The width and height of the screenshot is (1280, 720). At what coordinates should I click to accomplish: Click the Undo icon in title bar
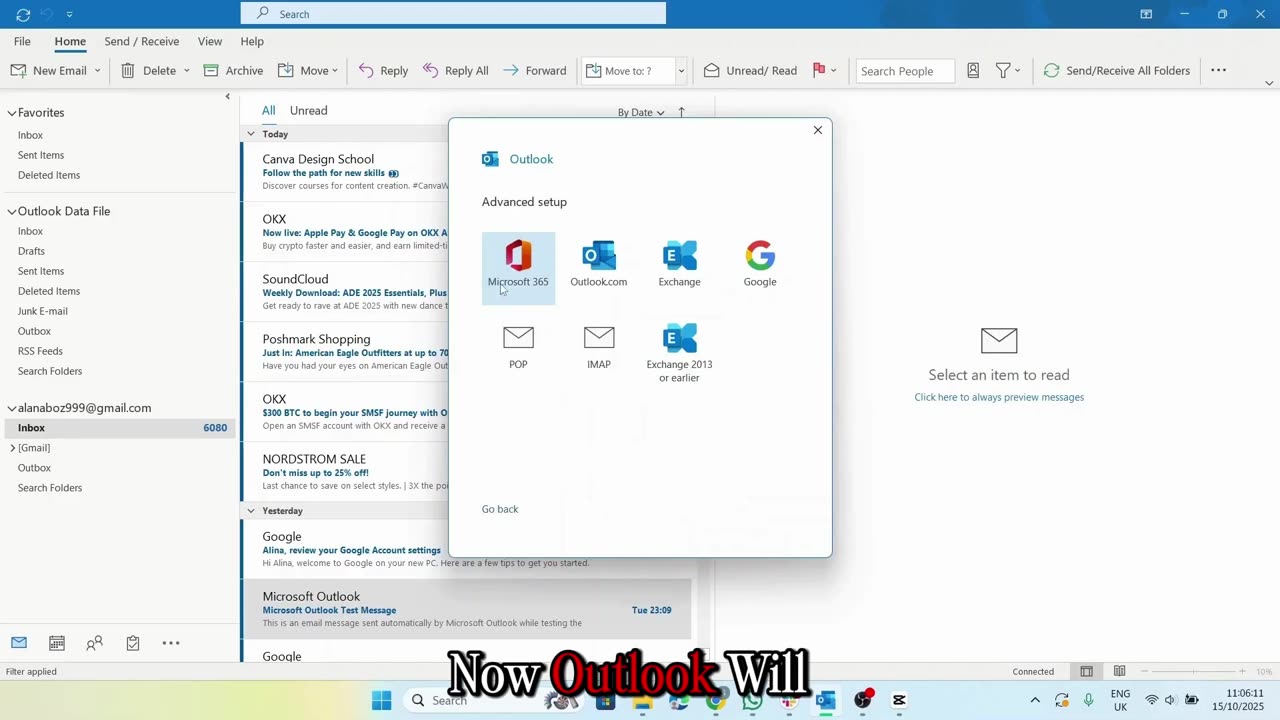[x=47, y=14]
